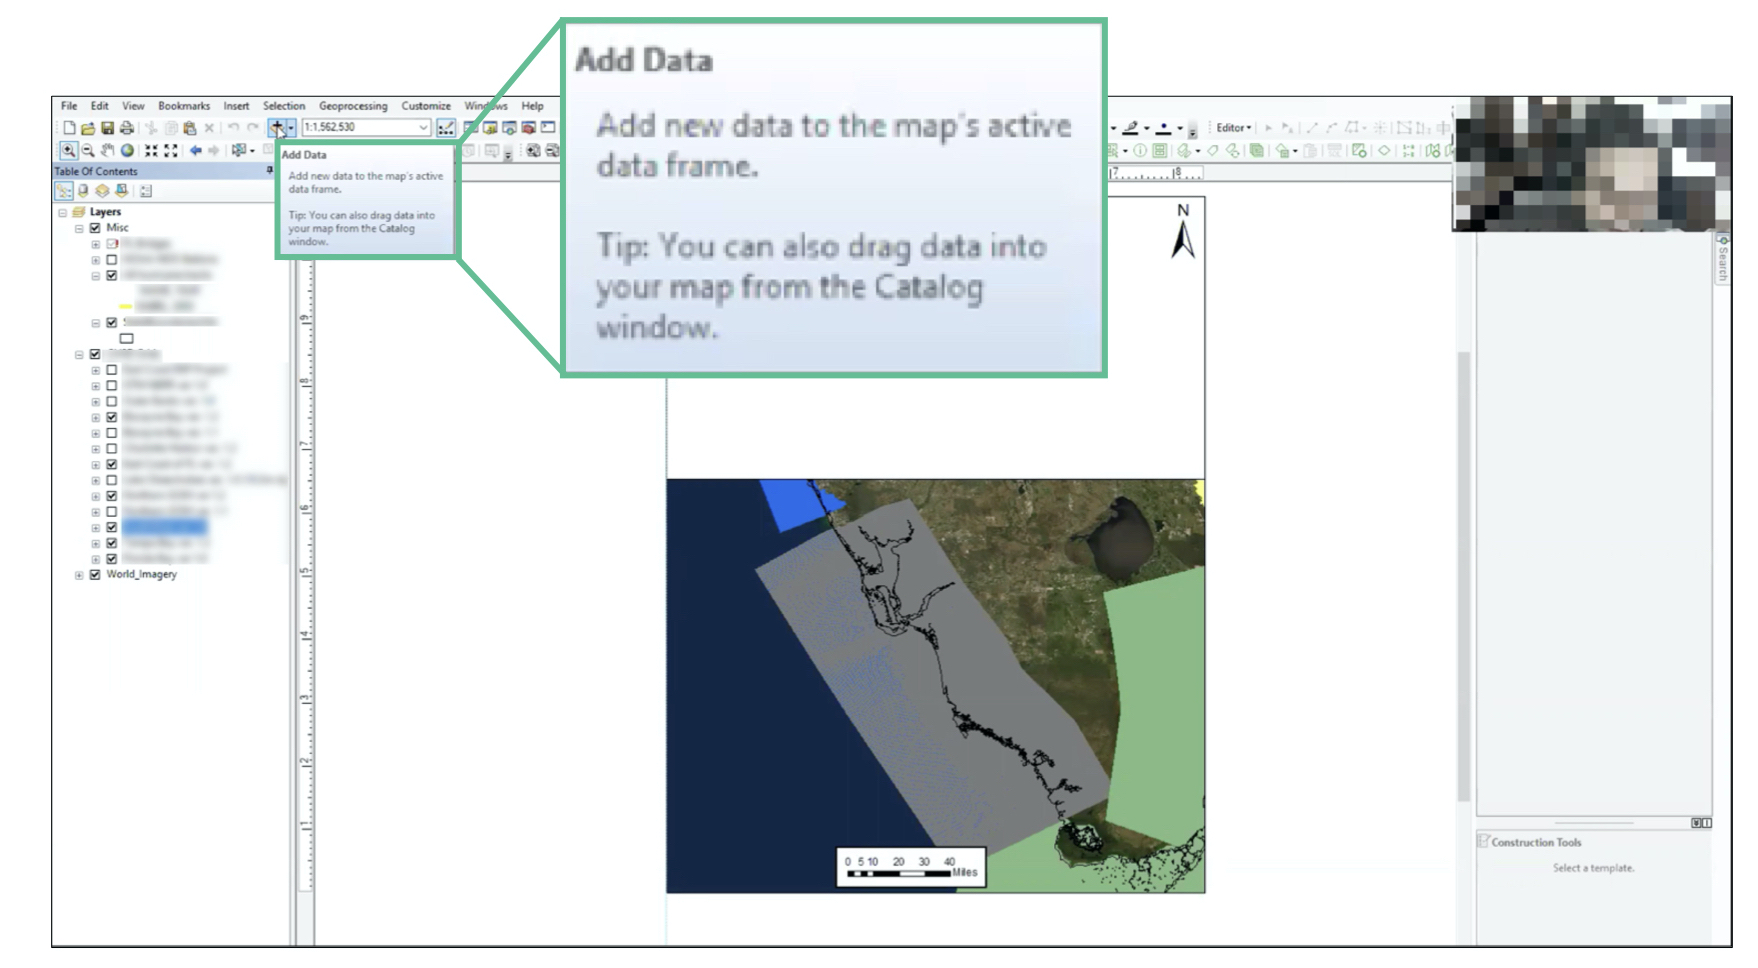Collapse the Misc group in Table of Contents

tap(79, 228)
